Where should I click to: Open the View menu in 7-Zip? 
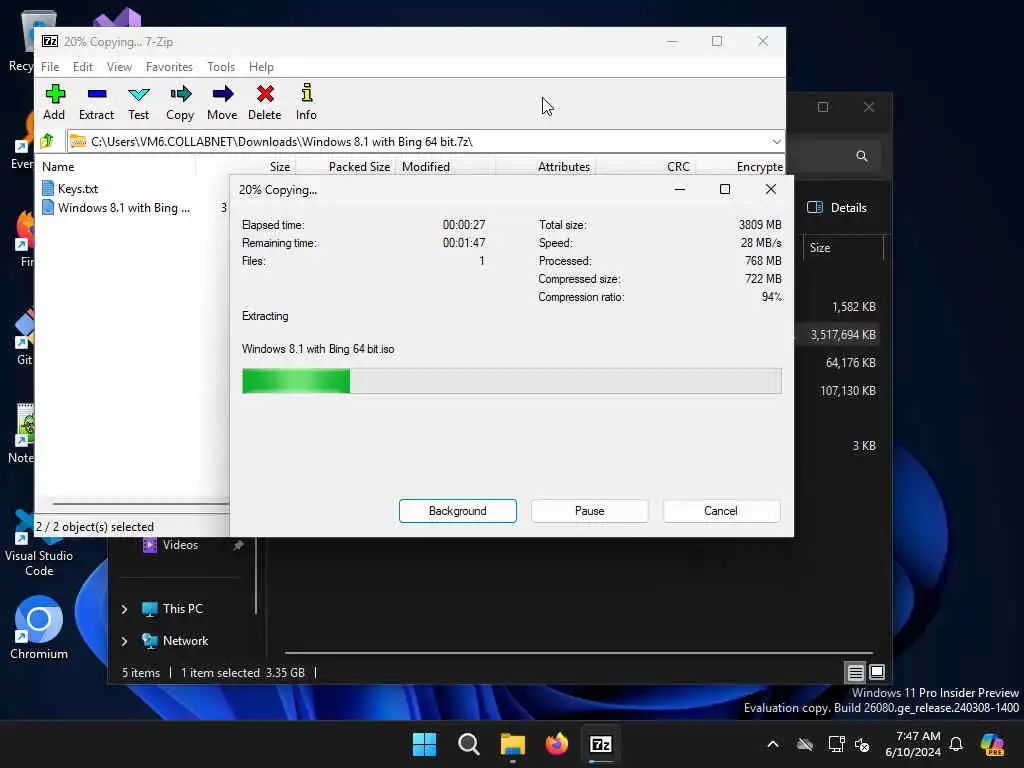(x=120, y=67)
